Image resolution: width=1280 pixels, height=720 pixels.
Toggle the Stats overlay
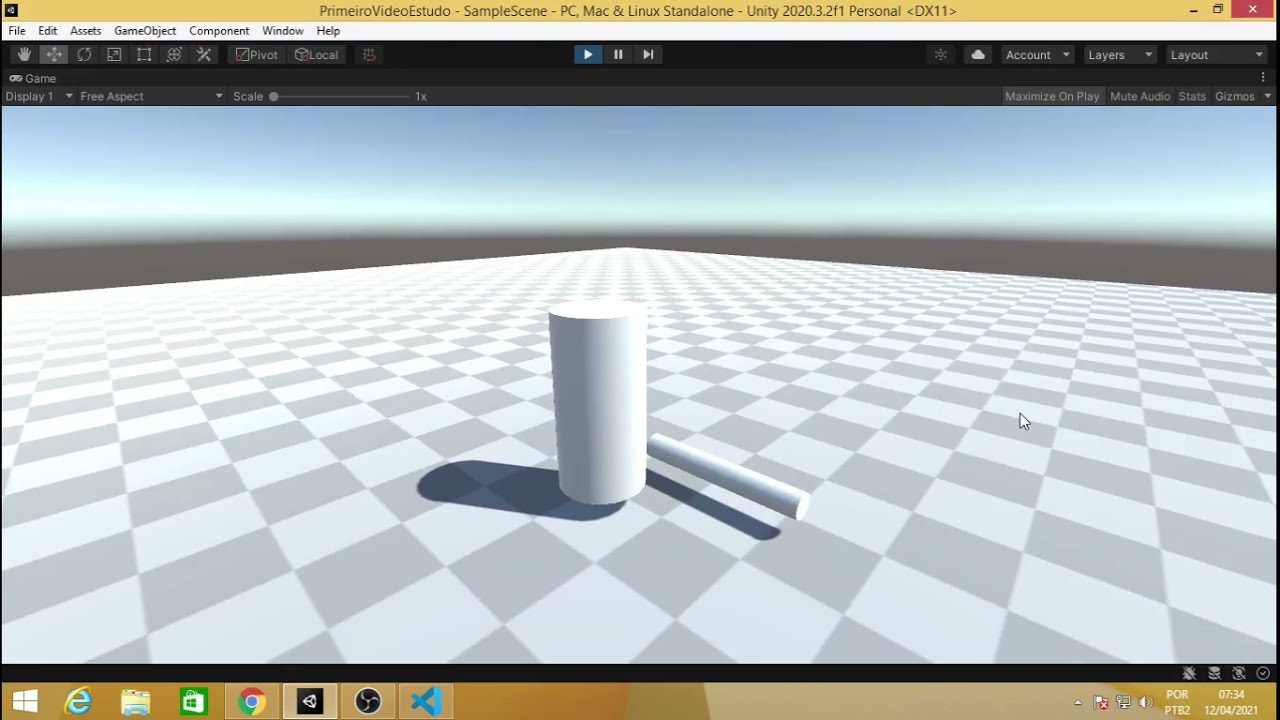(1192, 96)
